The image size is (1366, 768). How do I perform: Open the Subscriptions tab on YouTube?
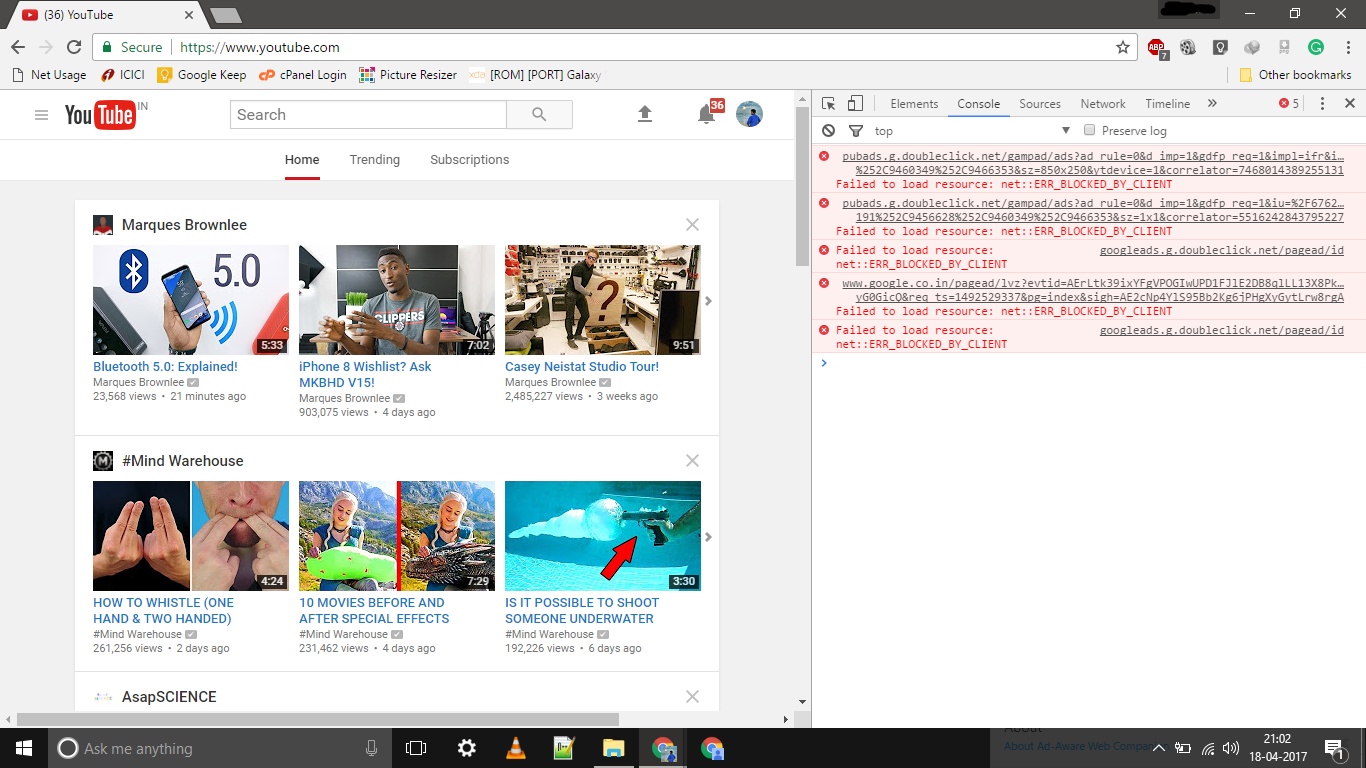click(x=470, y=160)
